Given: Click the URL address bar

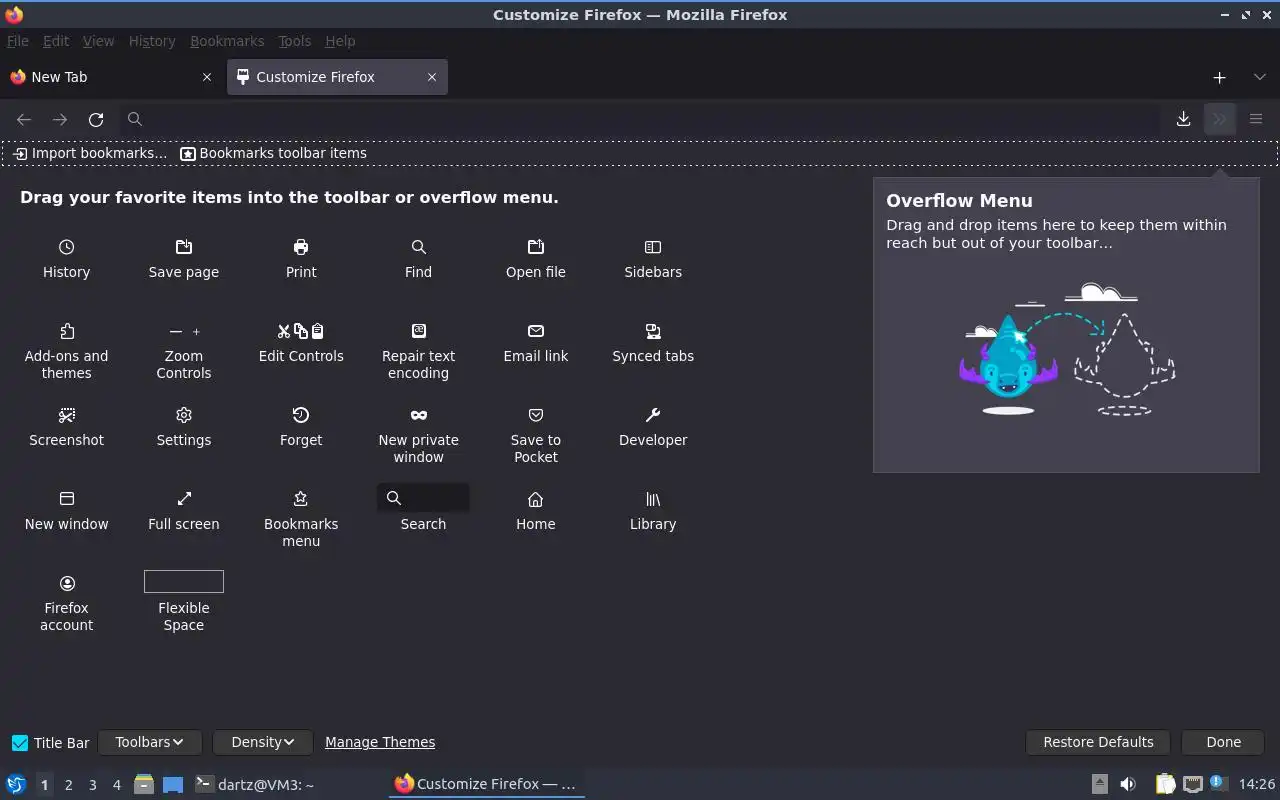Looking at the screenshot, I should pyautogui.click(x=640, y=119).
